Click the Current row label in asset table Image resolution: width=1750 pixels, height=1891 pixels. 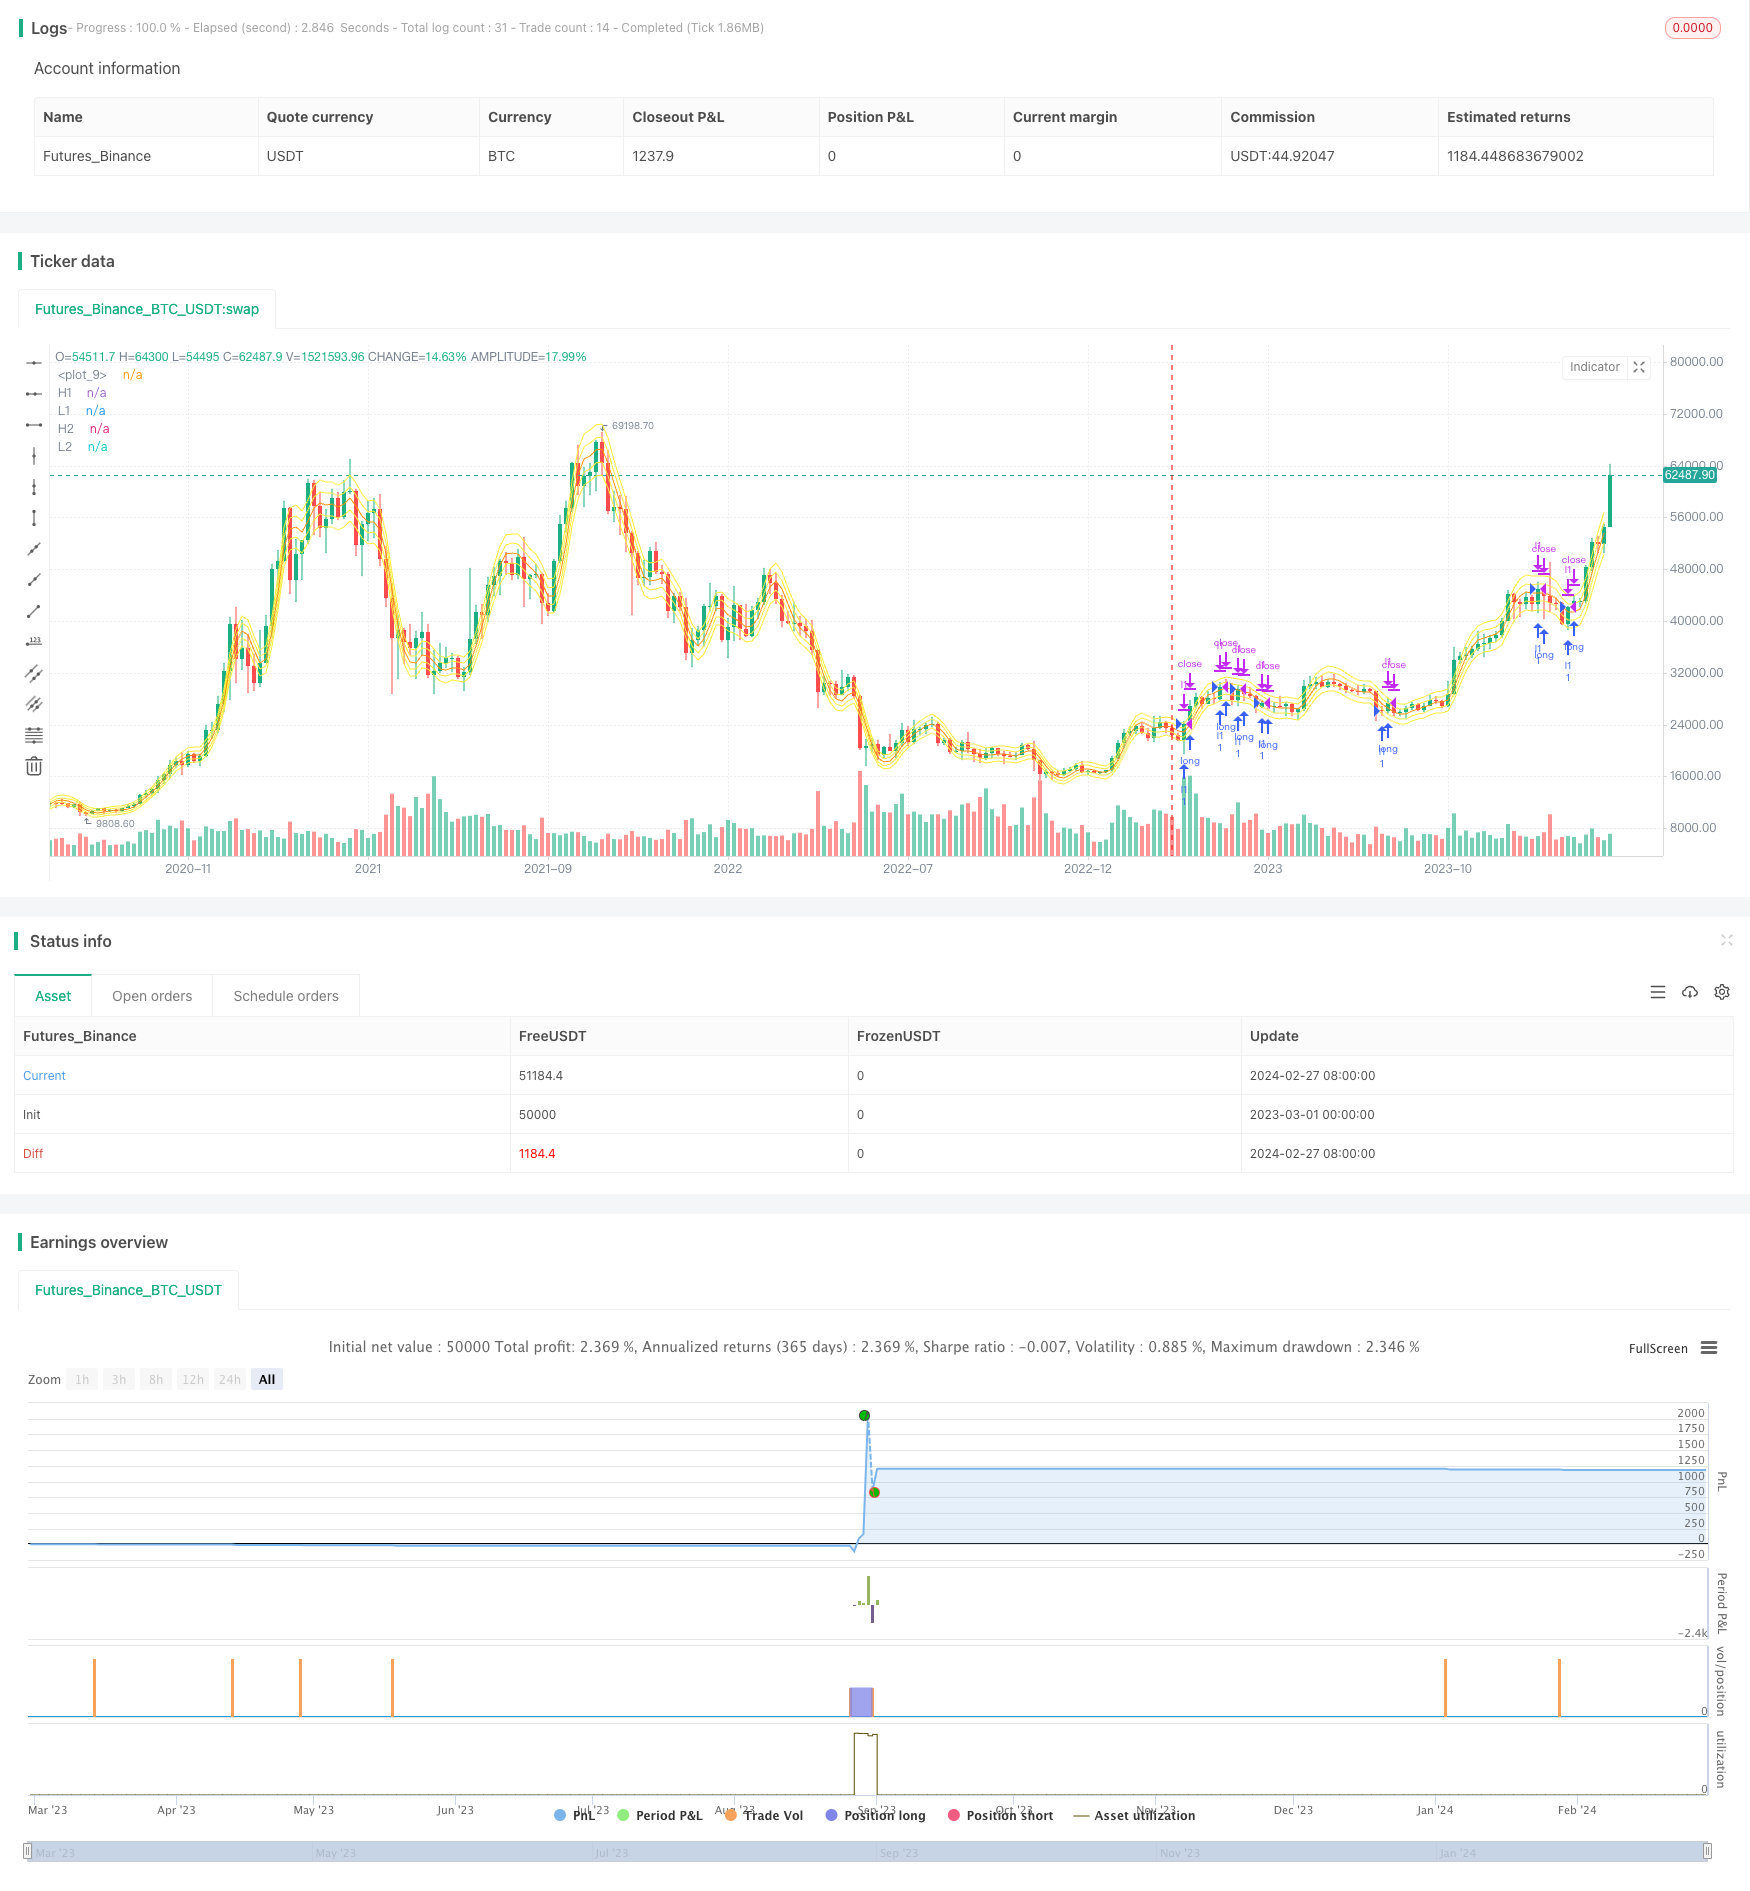pyautogui.click(x=44, y=1075)
